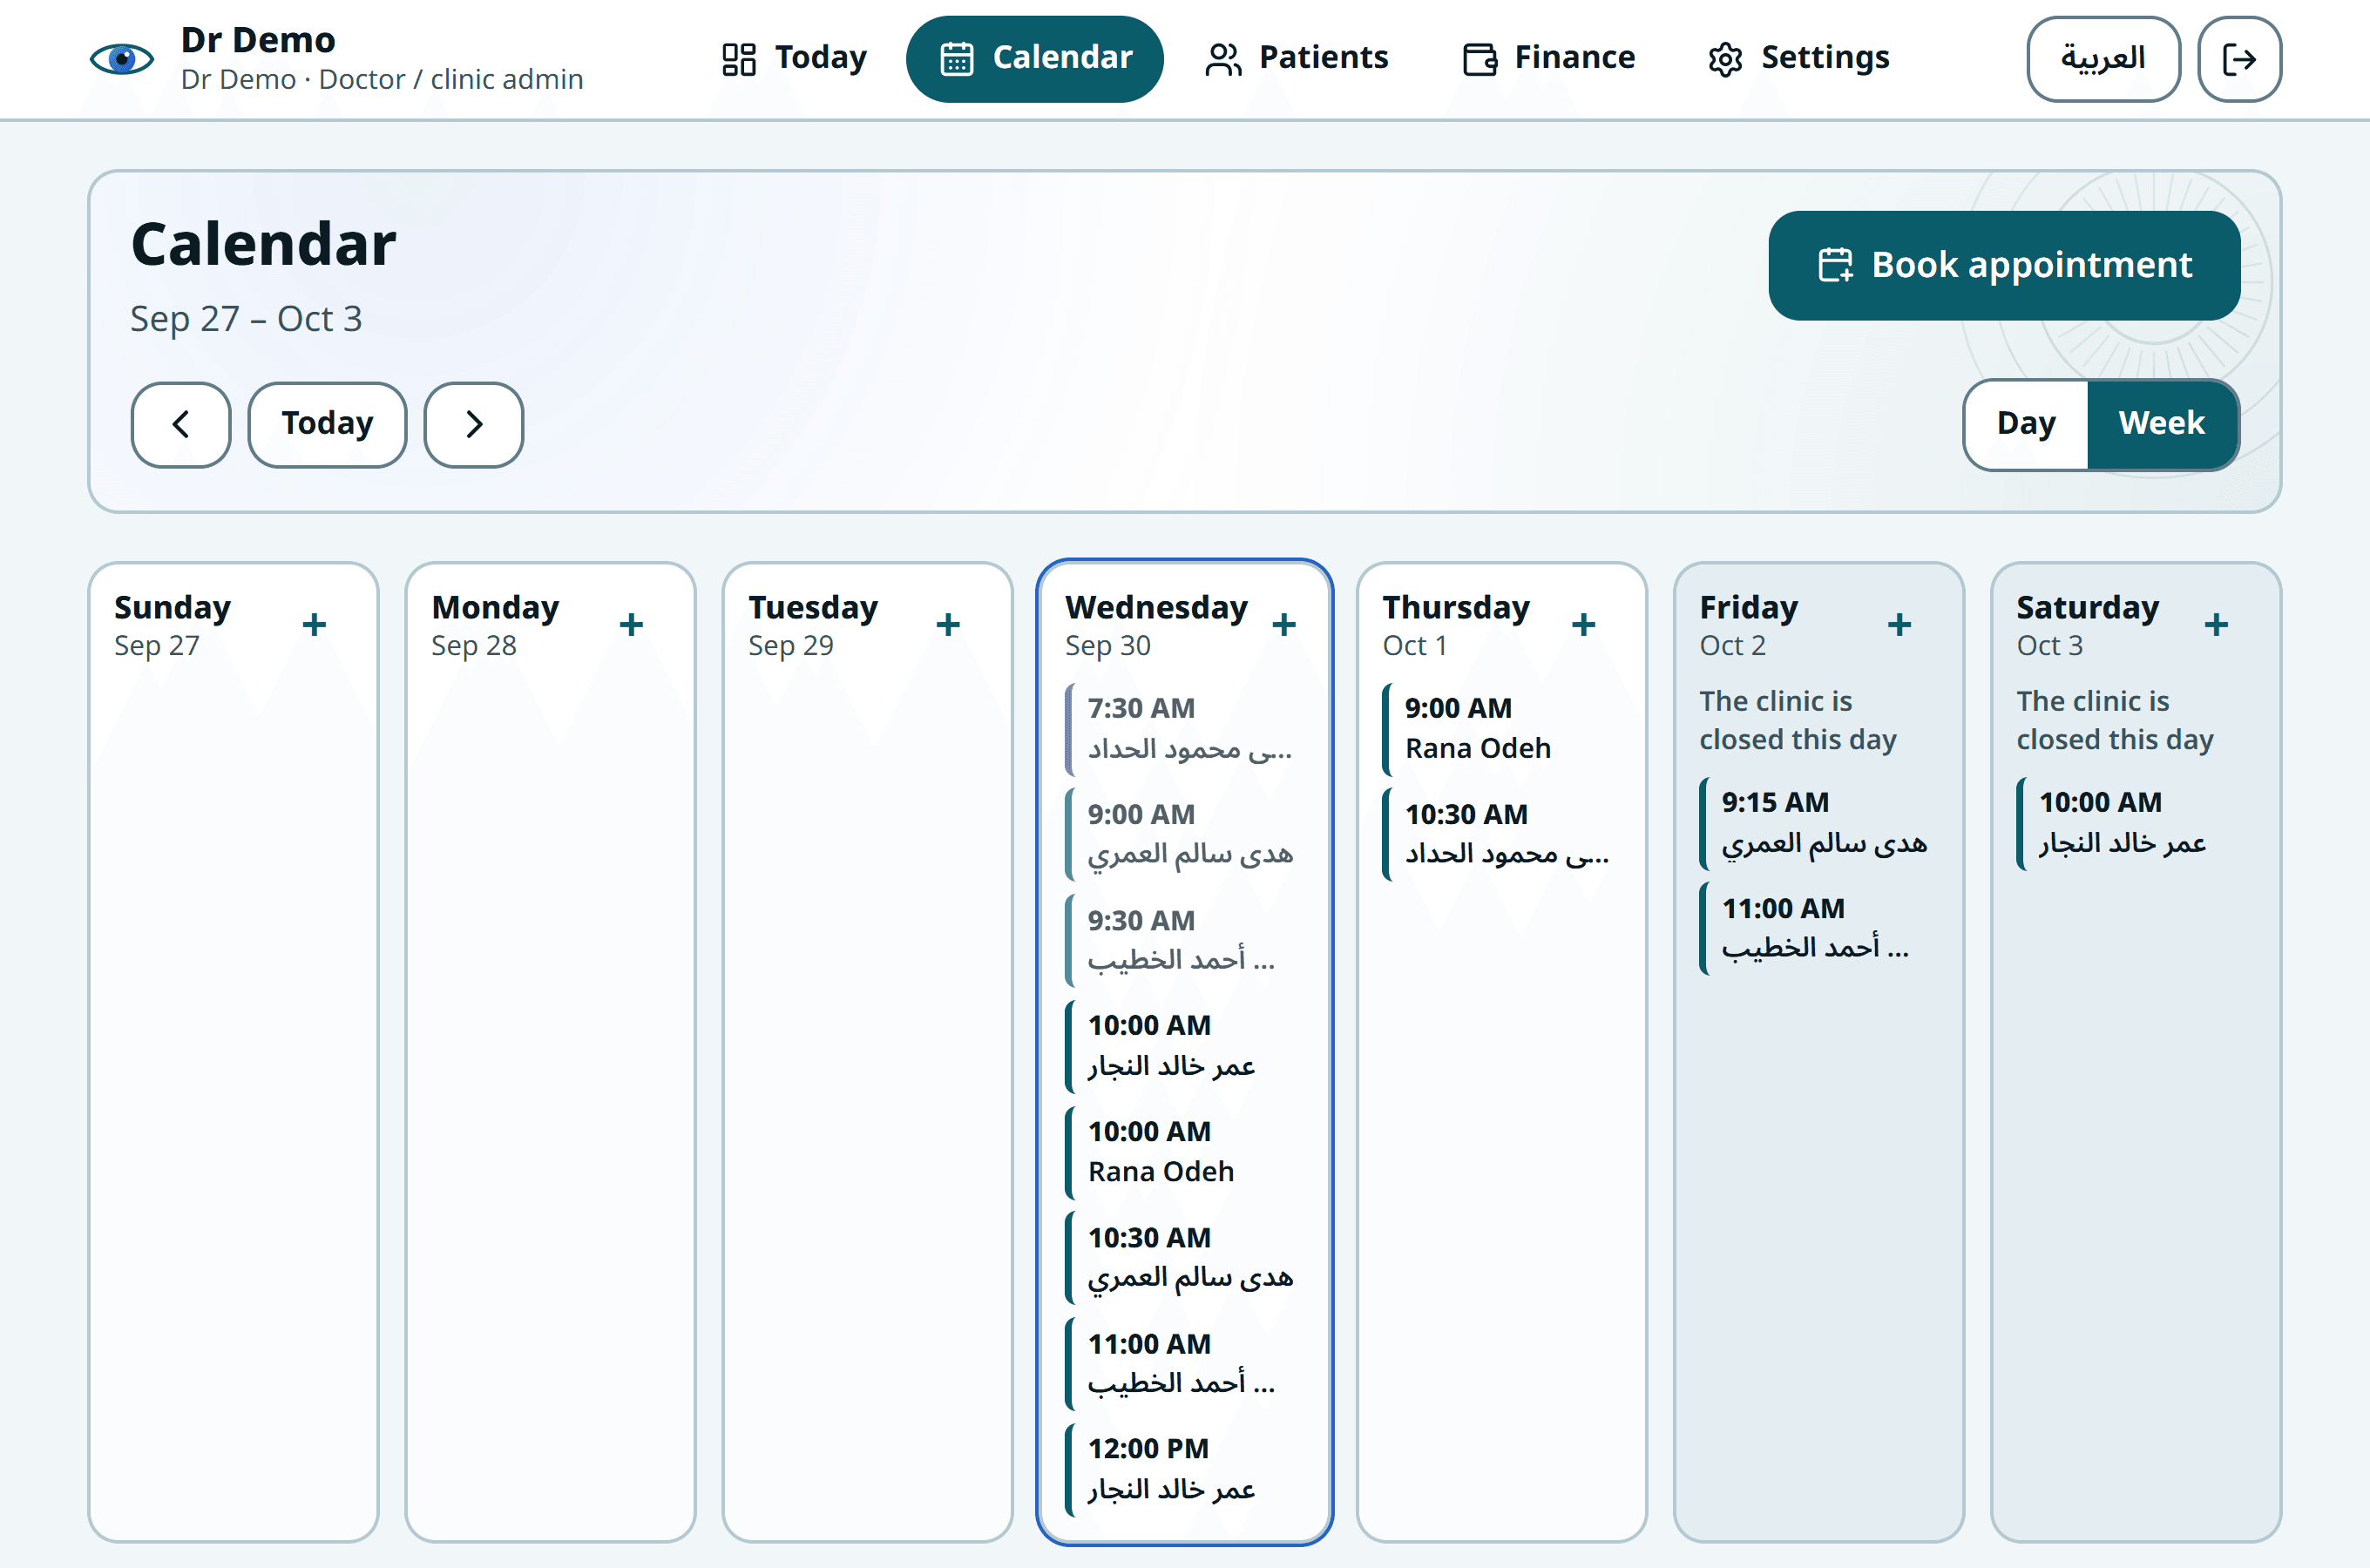This screenshot has width=2370, height=1568.
Task: Open Friday 9:15 AM appointment
Action: point(1819,823)
